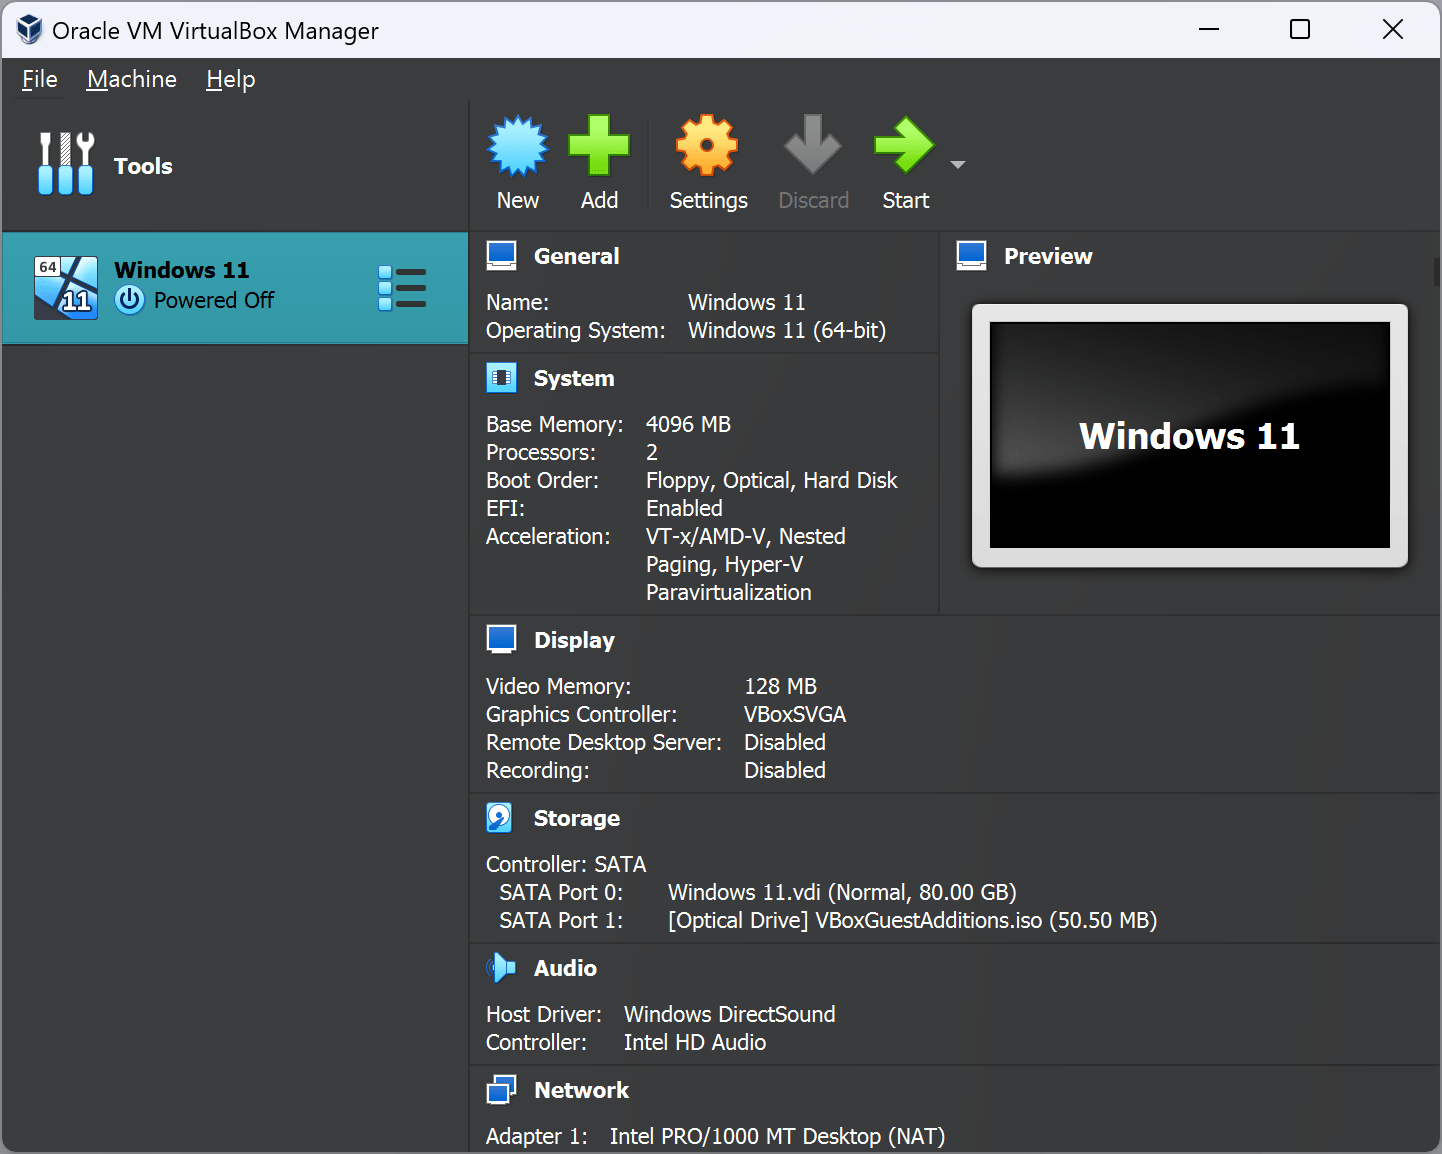Viewport: 1442px width, 1154px height.
Task: Click the Controller: SATA label
Action: point(566,864)
